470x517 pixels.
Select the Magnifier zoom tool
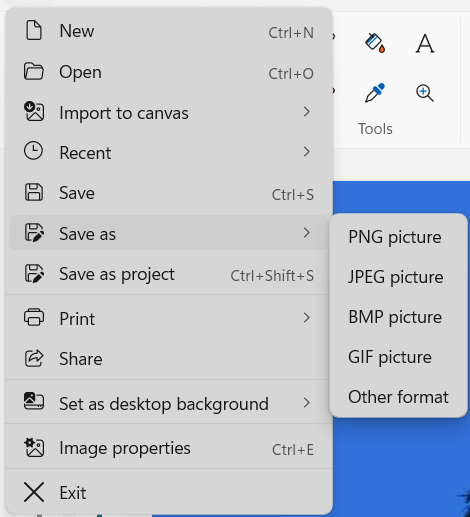(x=425, y=93)
